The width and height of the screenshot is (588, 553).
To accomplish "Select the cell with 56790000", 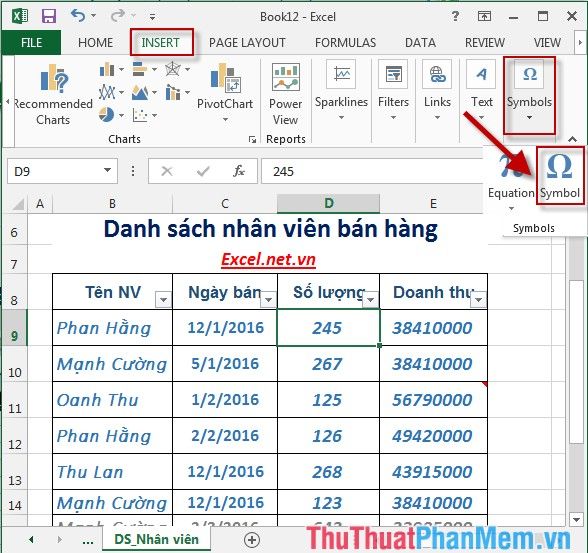I will tap(434, 400).
